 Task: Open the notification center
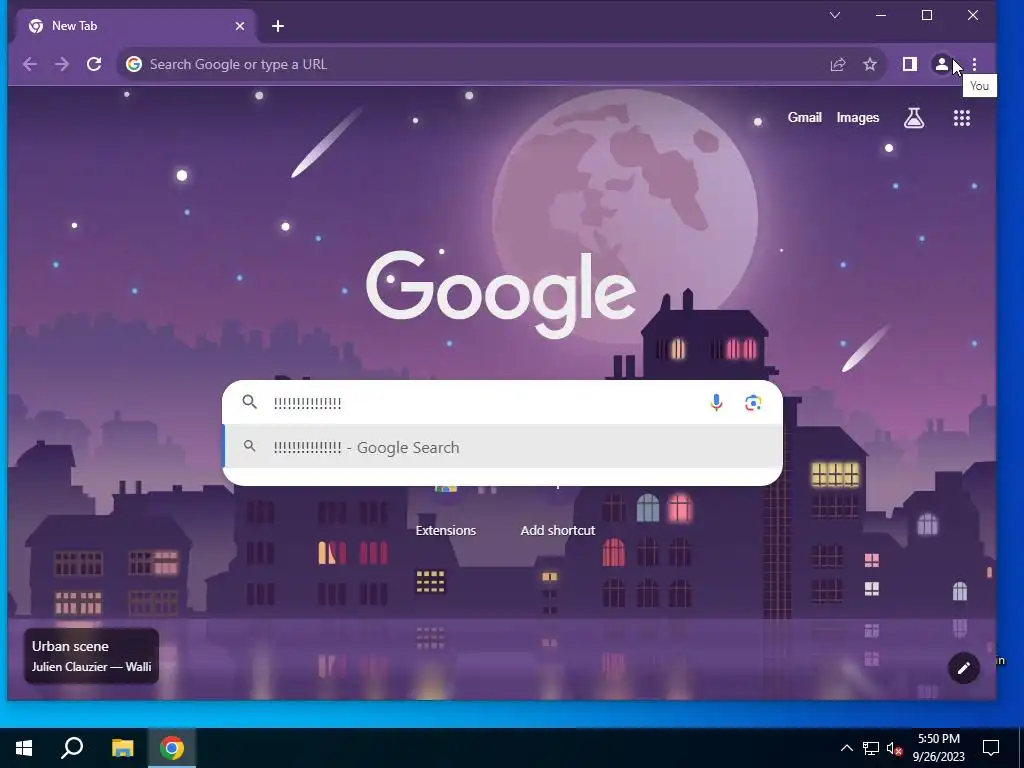coord(991,748)
